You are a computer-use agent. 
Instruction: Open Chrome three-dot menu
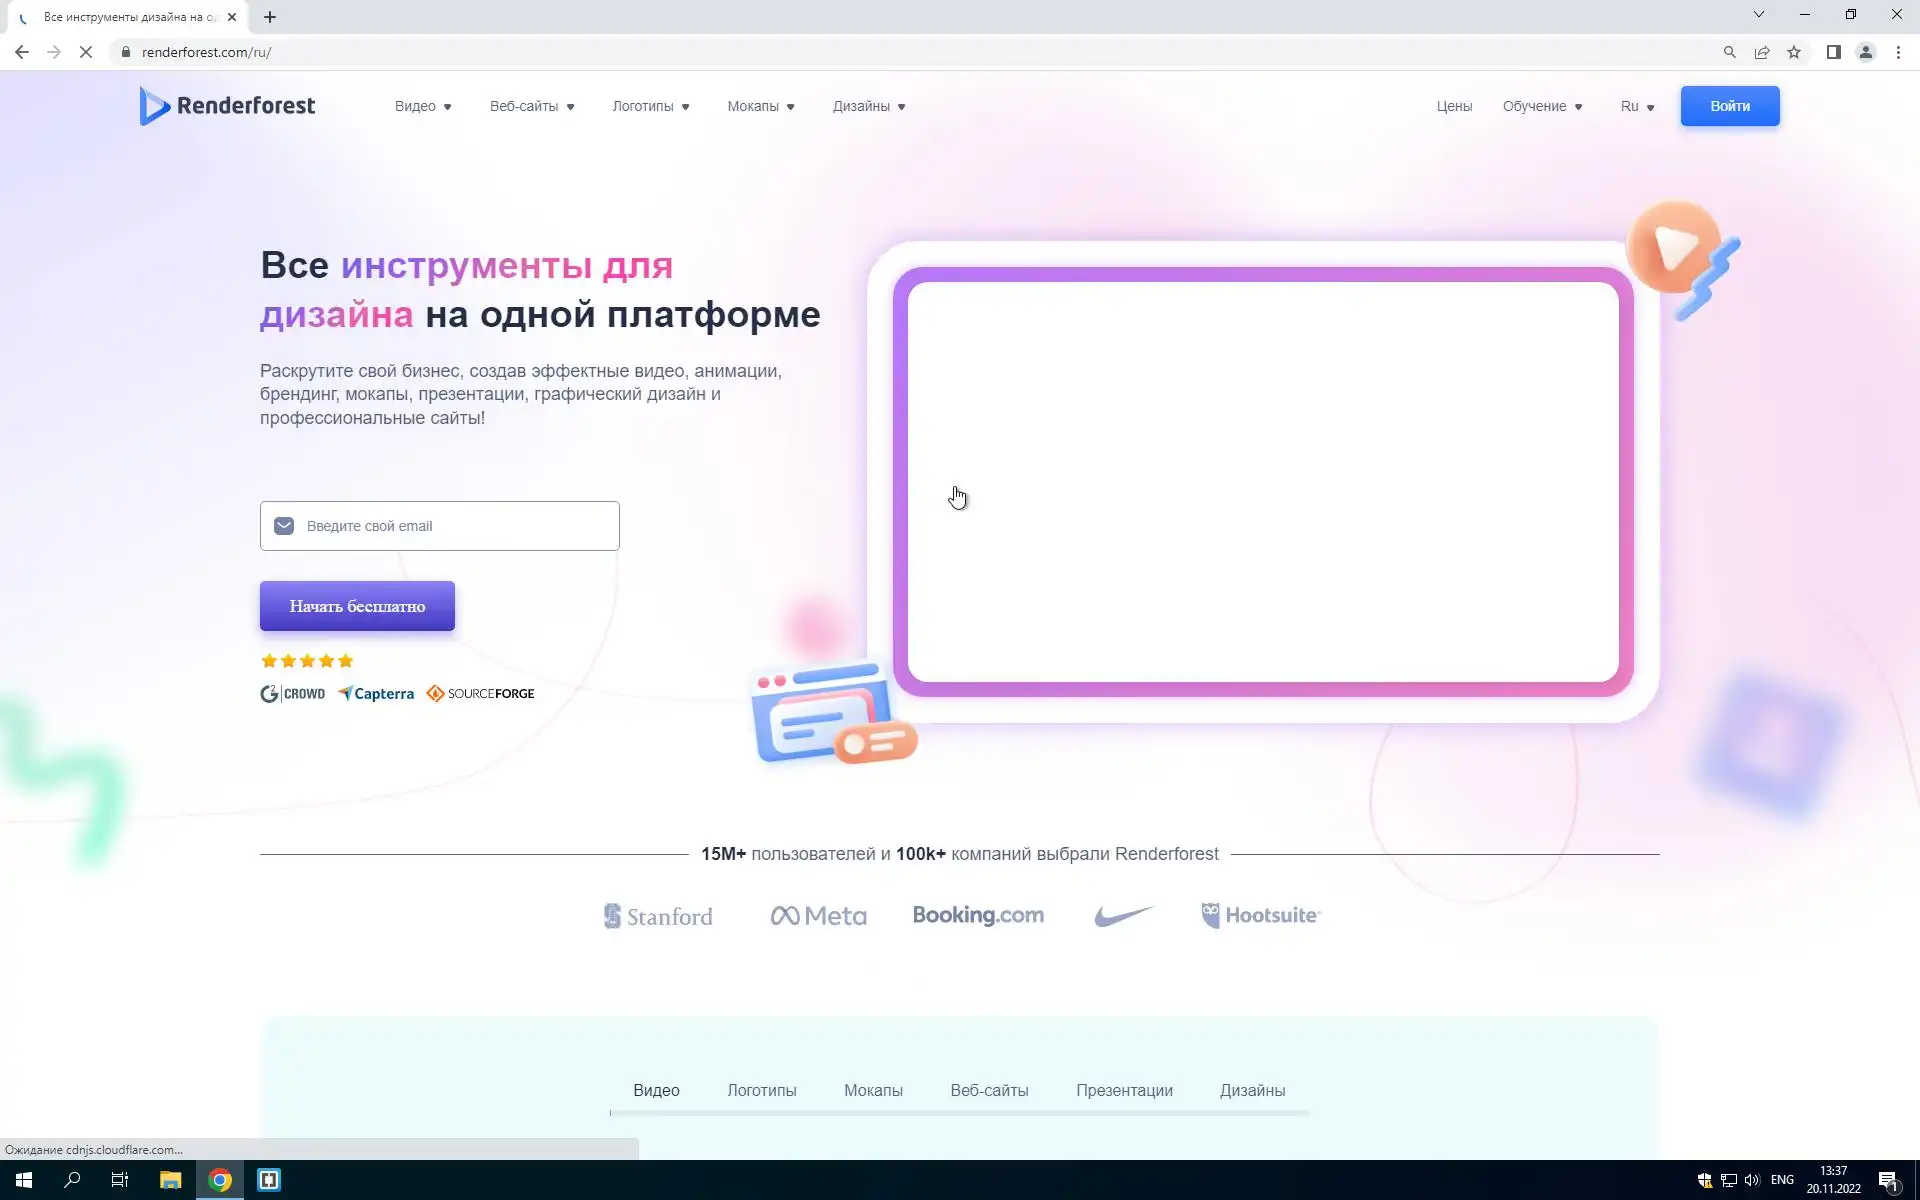1898,52
